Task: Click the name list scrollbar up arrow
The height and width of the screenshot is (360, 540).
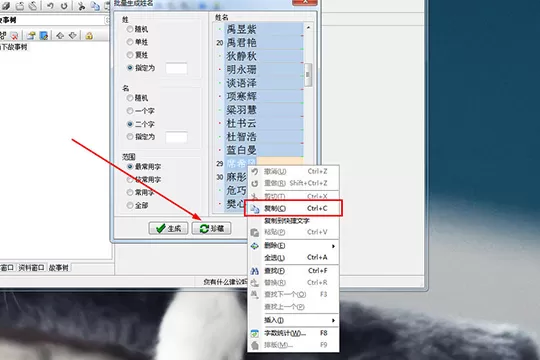Action: coord(309,28)
